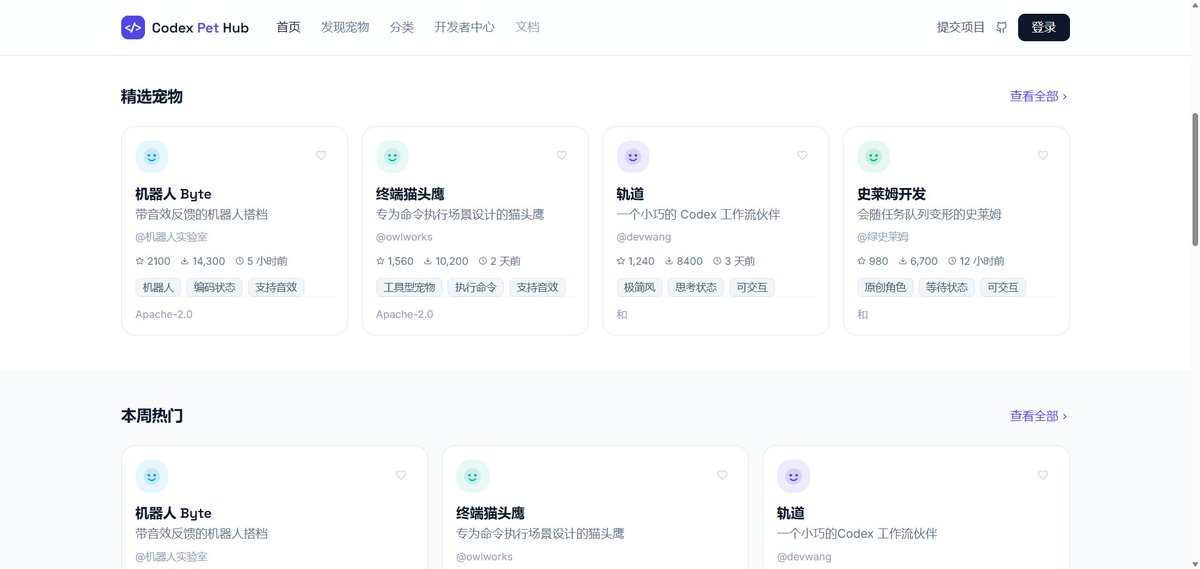The image size is (1200, 569).
Task: Go to the 首页 nav item
Action: (x=288, y=27)
